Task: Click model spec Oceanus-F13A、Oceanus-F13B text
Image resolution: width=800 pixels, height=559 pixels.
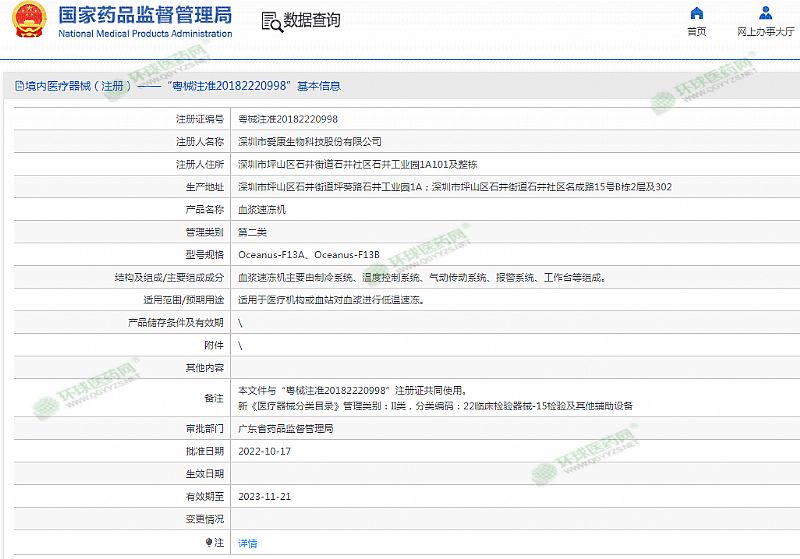Action: click(308, 255)
